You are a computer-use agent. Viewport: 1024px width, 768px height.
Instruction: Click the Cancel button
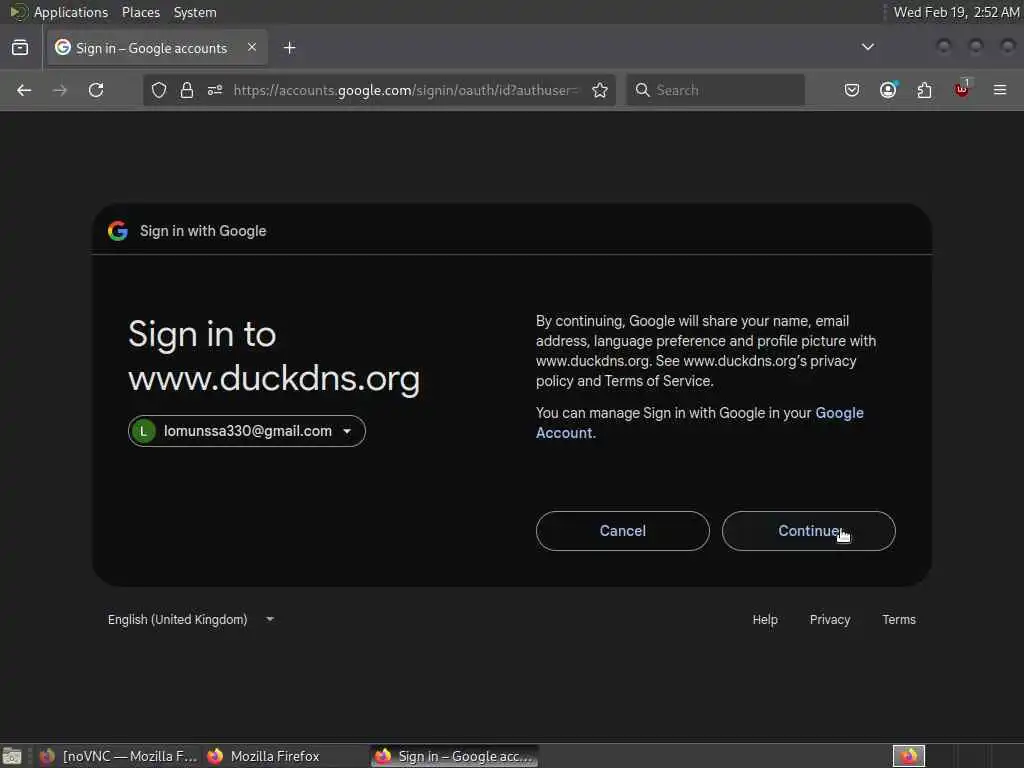[622, 531]
